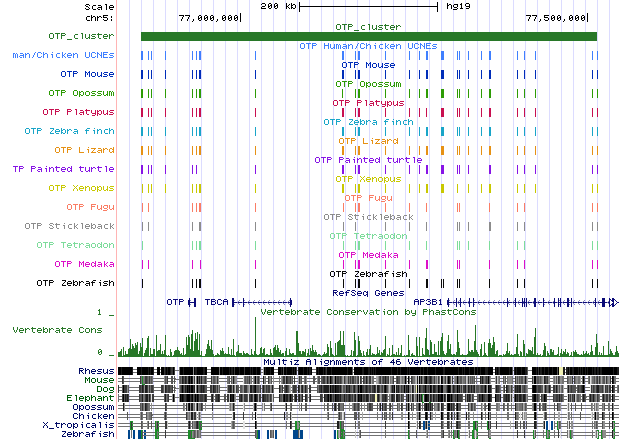This screenshot has width=620, height=439.
Task: Select the Elephant alignment row label
Action: (x=92, y=398)
